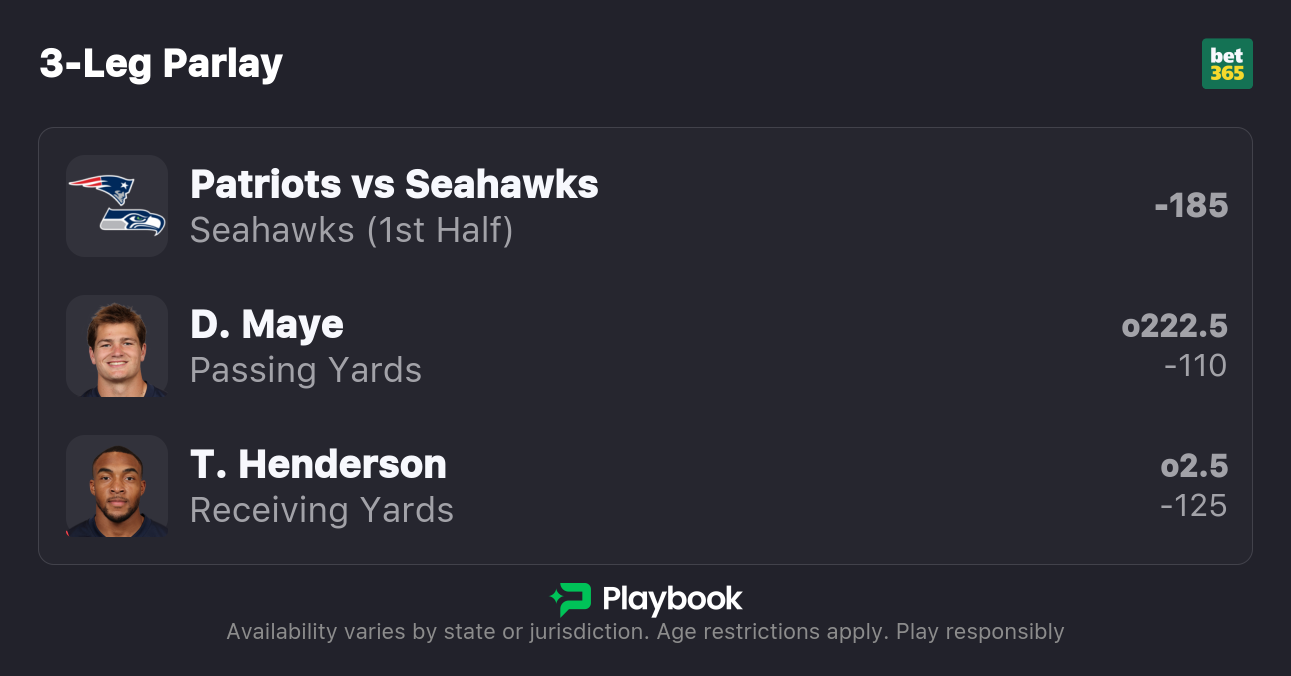The width and height of the screenshot is (1291, 676).
Task: Select the o222.5 passing yards line
Action: point(1174,326)
